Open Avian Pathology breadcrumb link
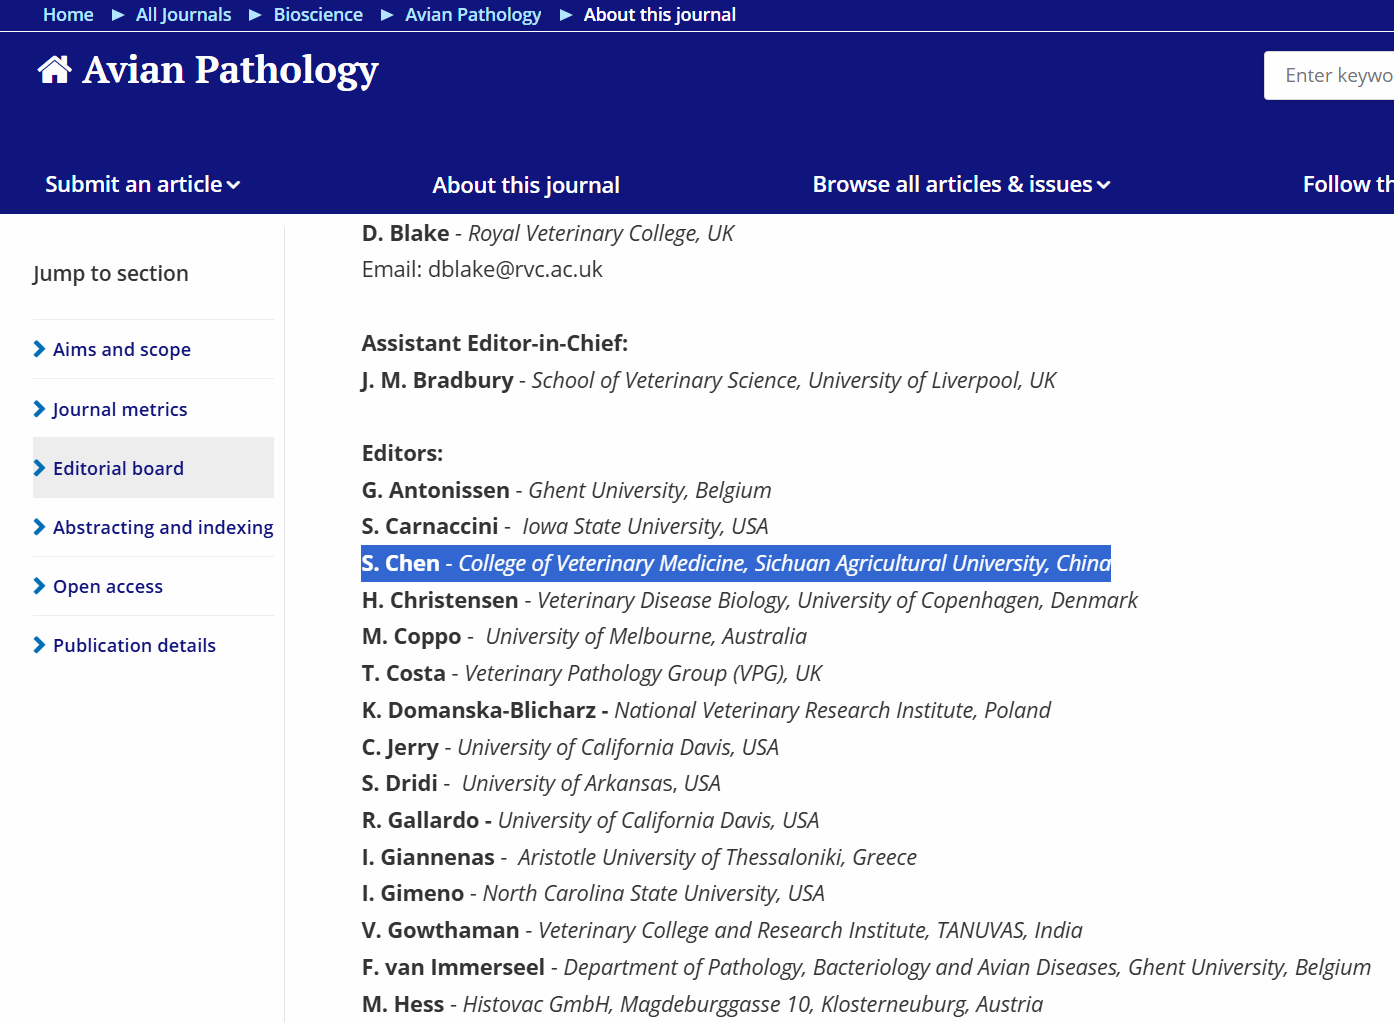This screenshot has height=1022, width=1394. coord(473,15)
